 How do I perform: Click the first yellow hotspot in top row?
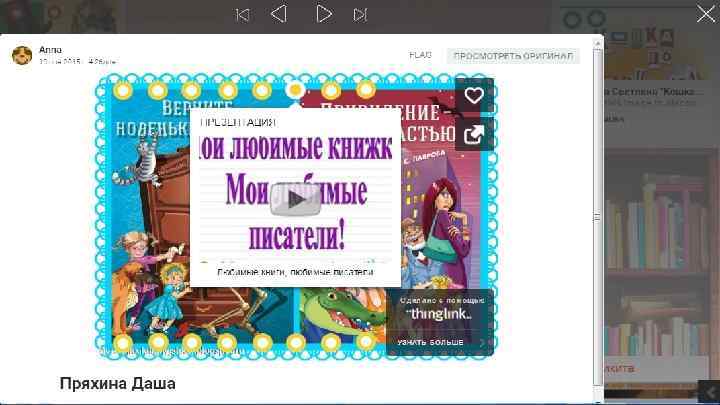pyautogui.click(x=123, y=90)
